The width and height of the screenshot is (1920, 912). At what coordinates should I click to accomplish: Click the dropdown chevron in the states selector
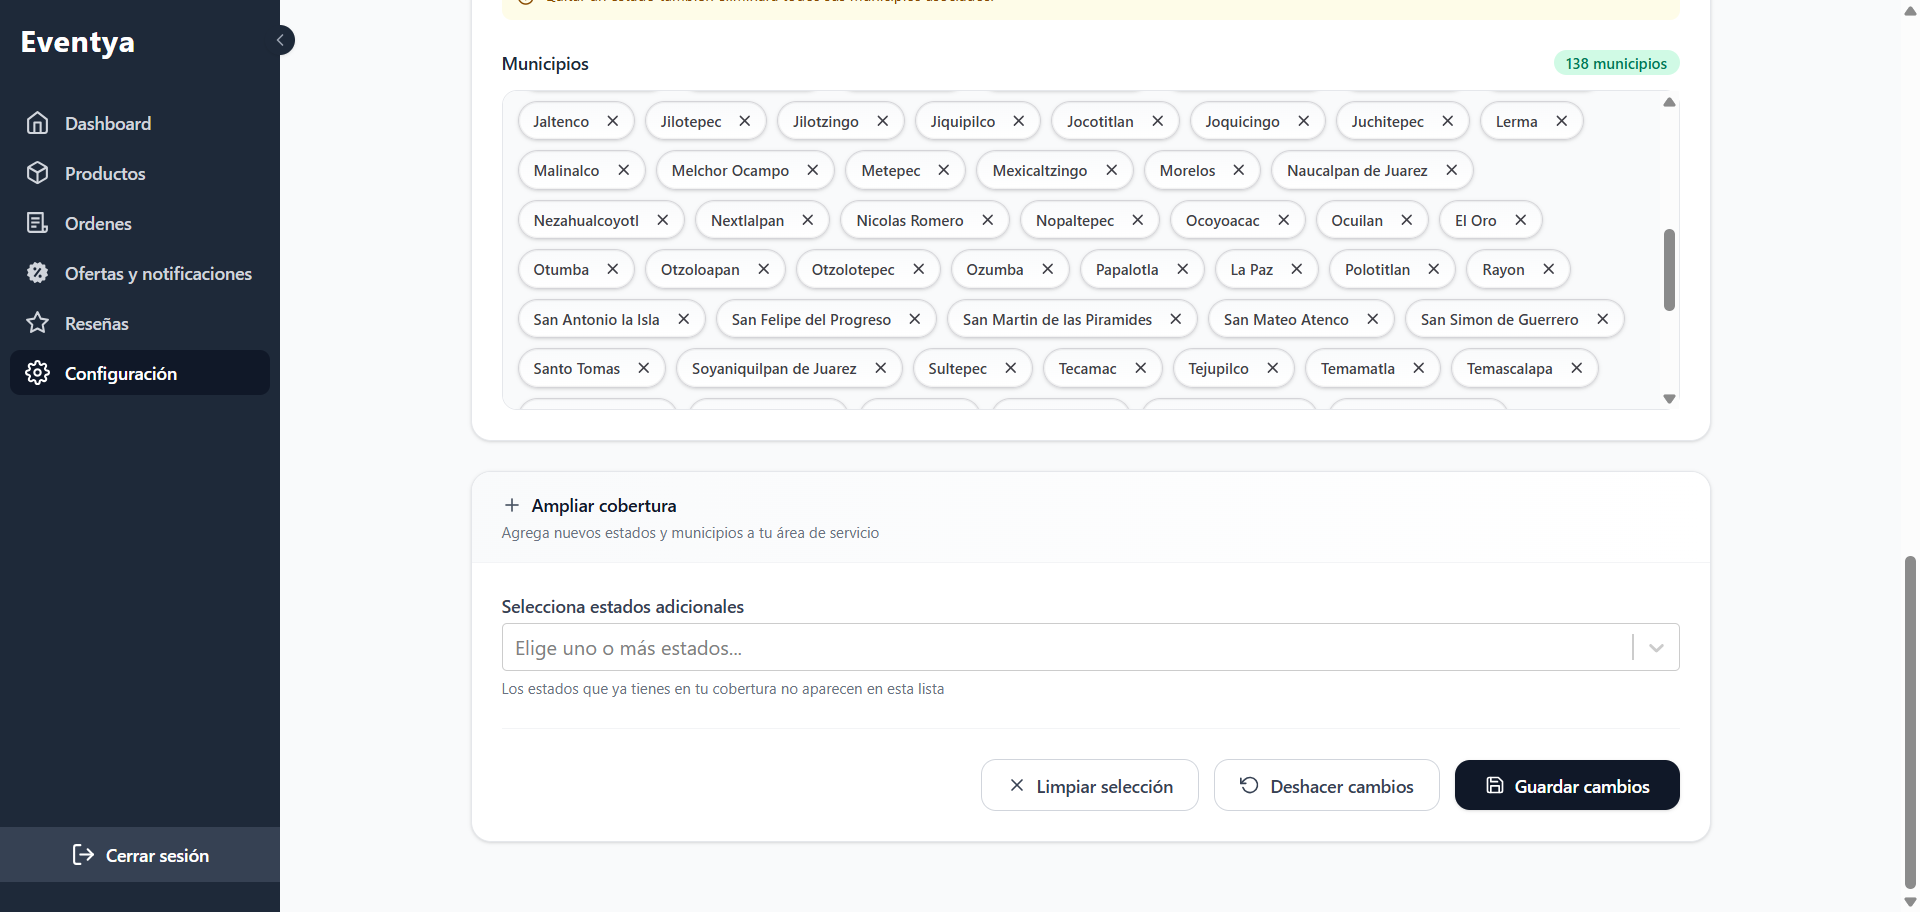(x=1656, y=647)
